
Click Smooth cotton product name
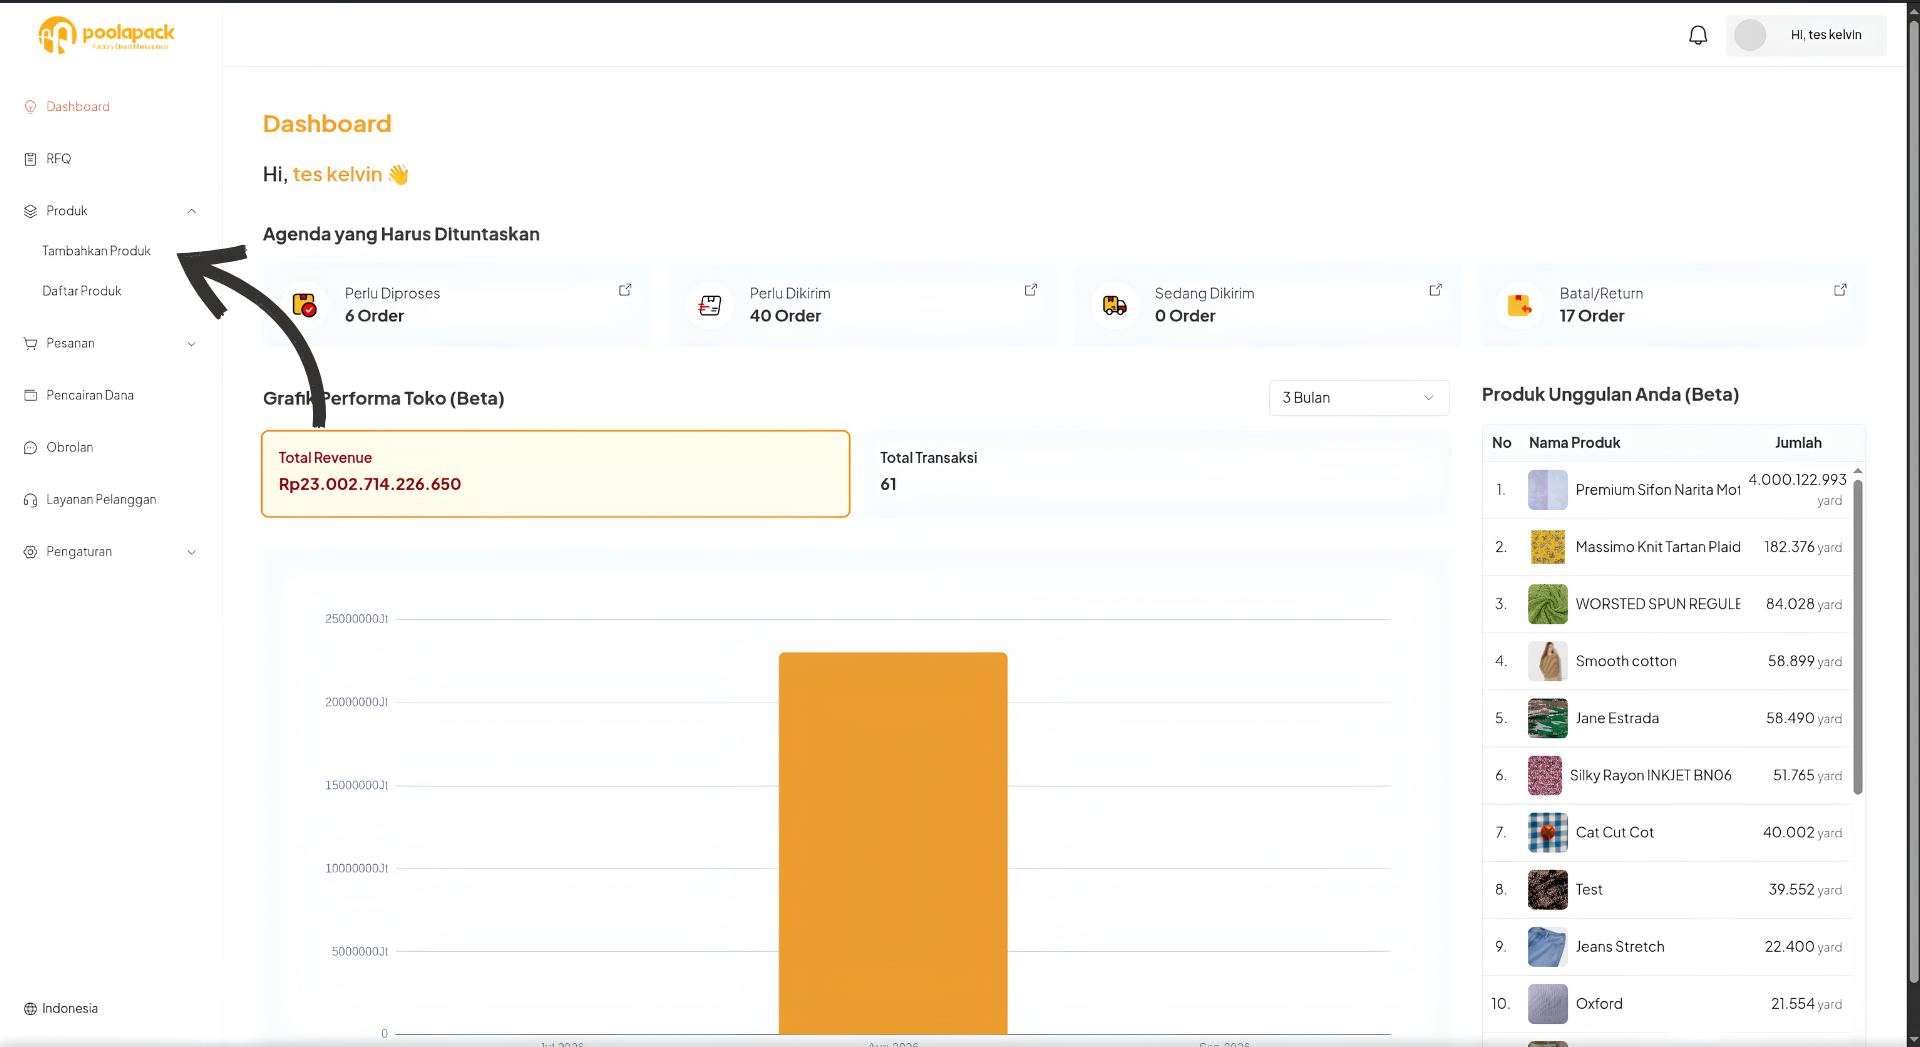1626,661
